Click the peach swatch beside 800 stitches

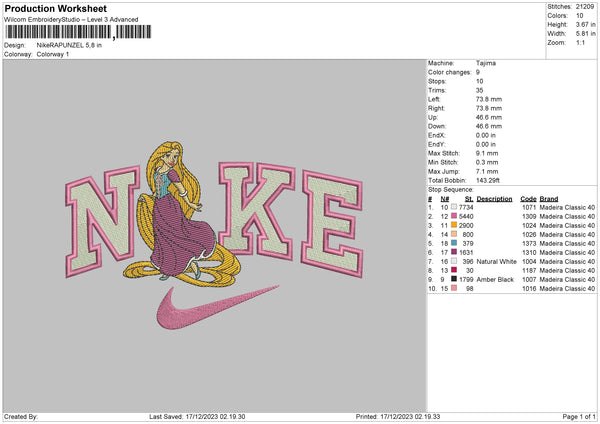click(x=454, y=234)
